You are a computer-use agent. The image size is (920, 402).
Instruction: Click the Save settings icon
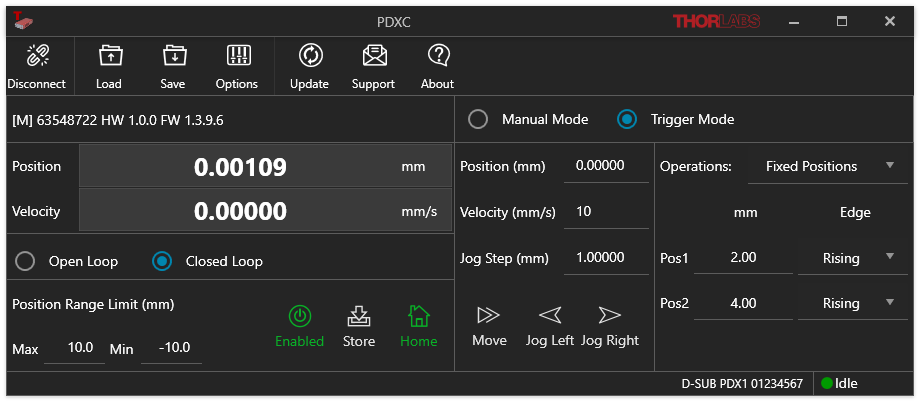174,56
